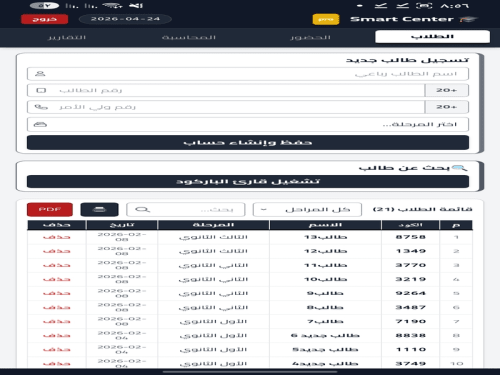Click حذف for student code 3770
This screenshot has width=500, height=375.
57,265
